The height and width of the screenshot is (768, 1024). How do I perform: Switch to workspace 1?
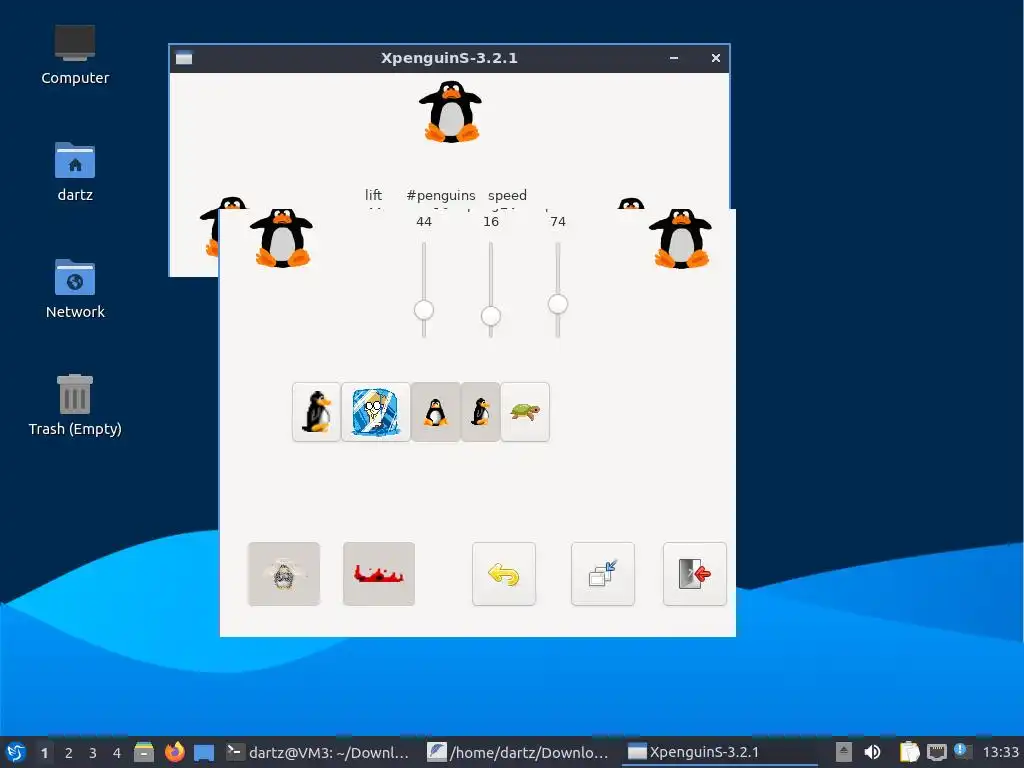click(44, 753)
